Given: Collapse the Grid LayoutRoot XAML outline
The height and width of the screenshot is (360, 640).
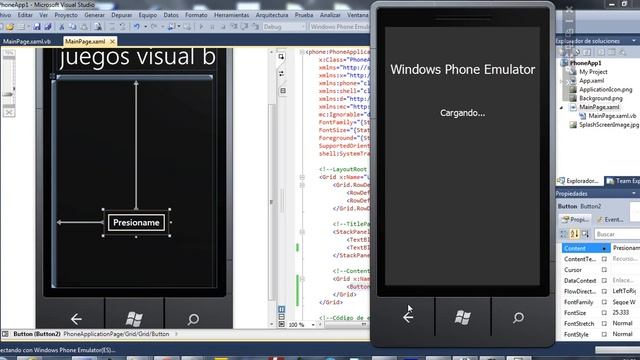Looking at the screenshot, I should pos(302,177).
